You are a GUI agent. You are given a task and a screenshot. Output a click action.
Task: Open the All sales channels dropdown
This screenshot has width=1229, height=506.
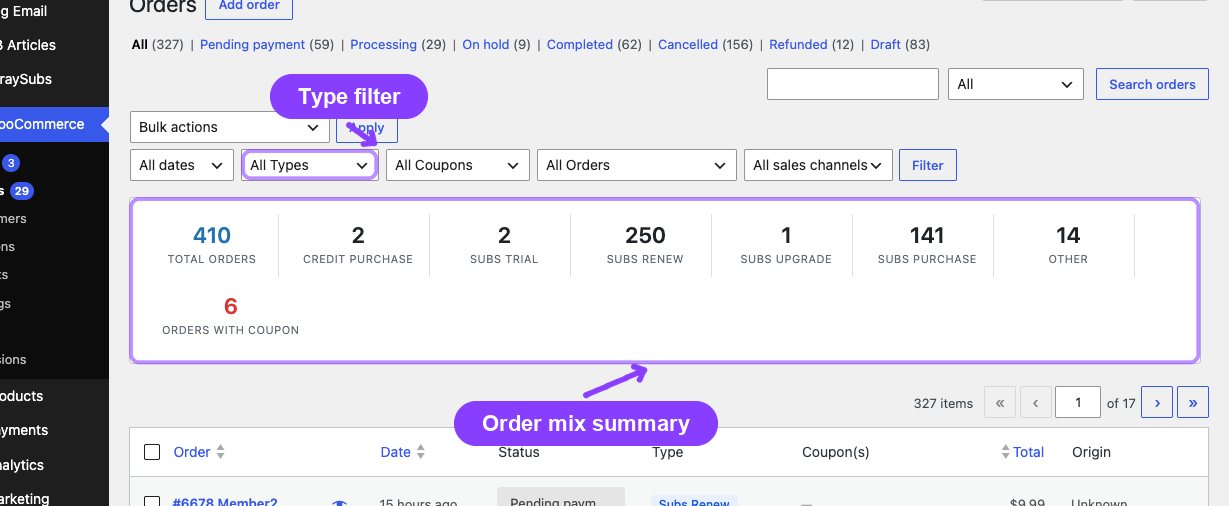818,165
